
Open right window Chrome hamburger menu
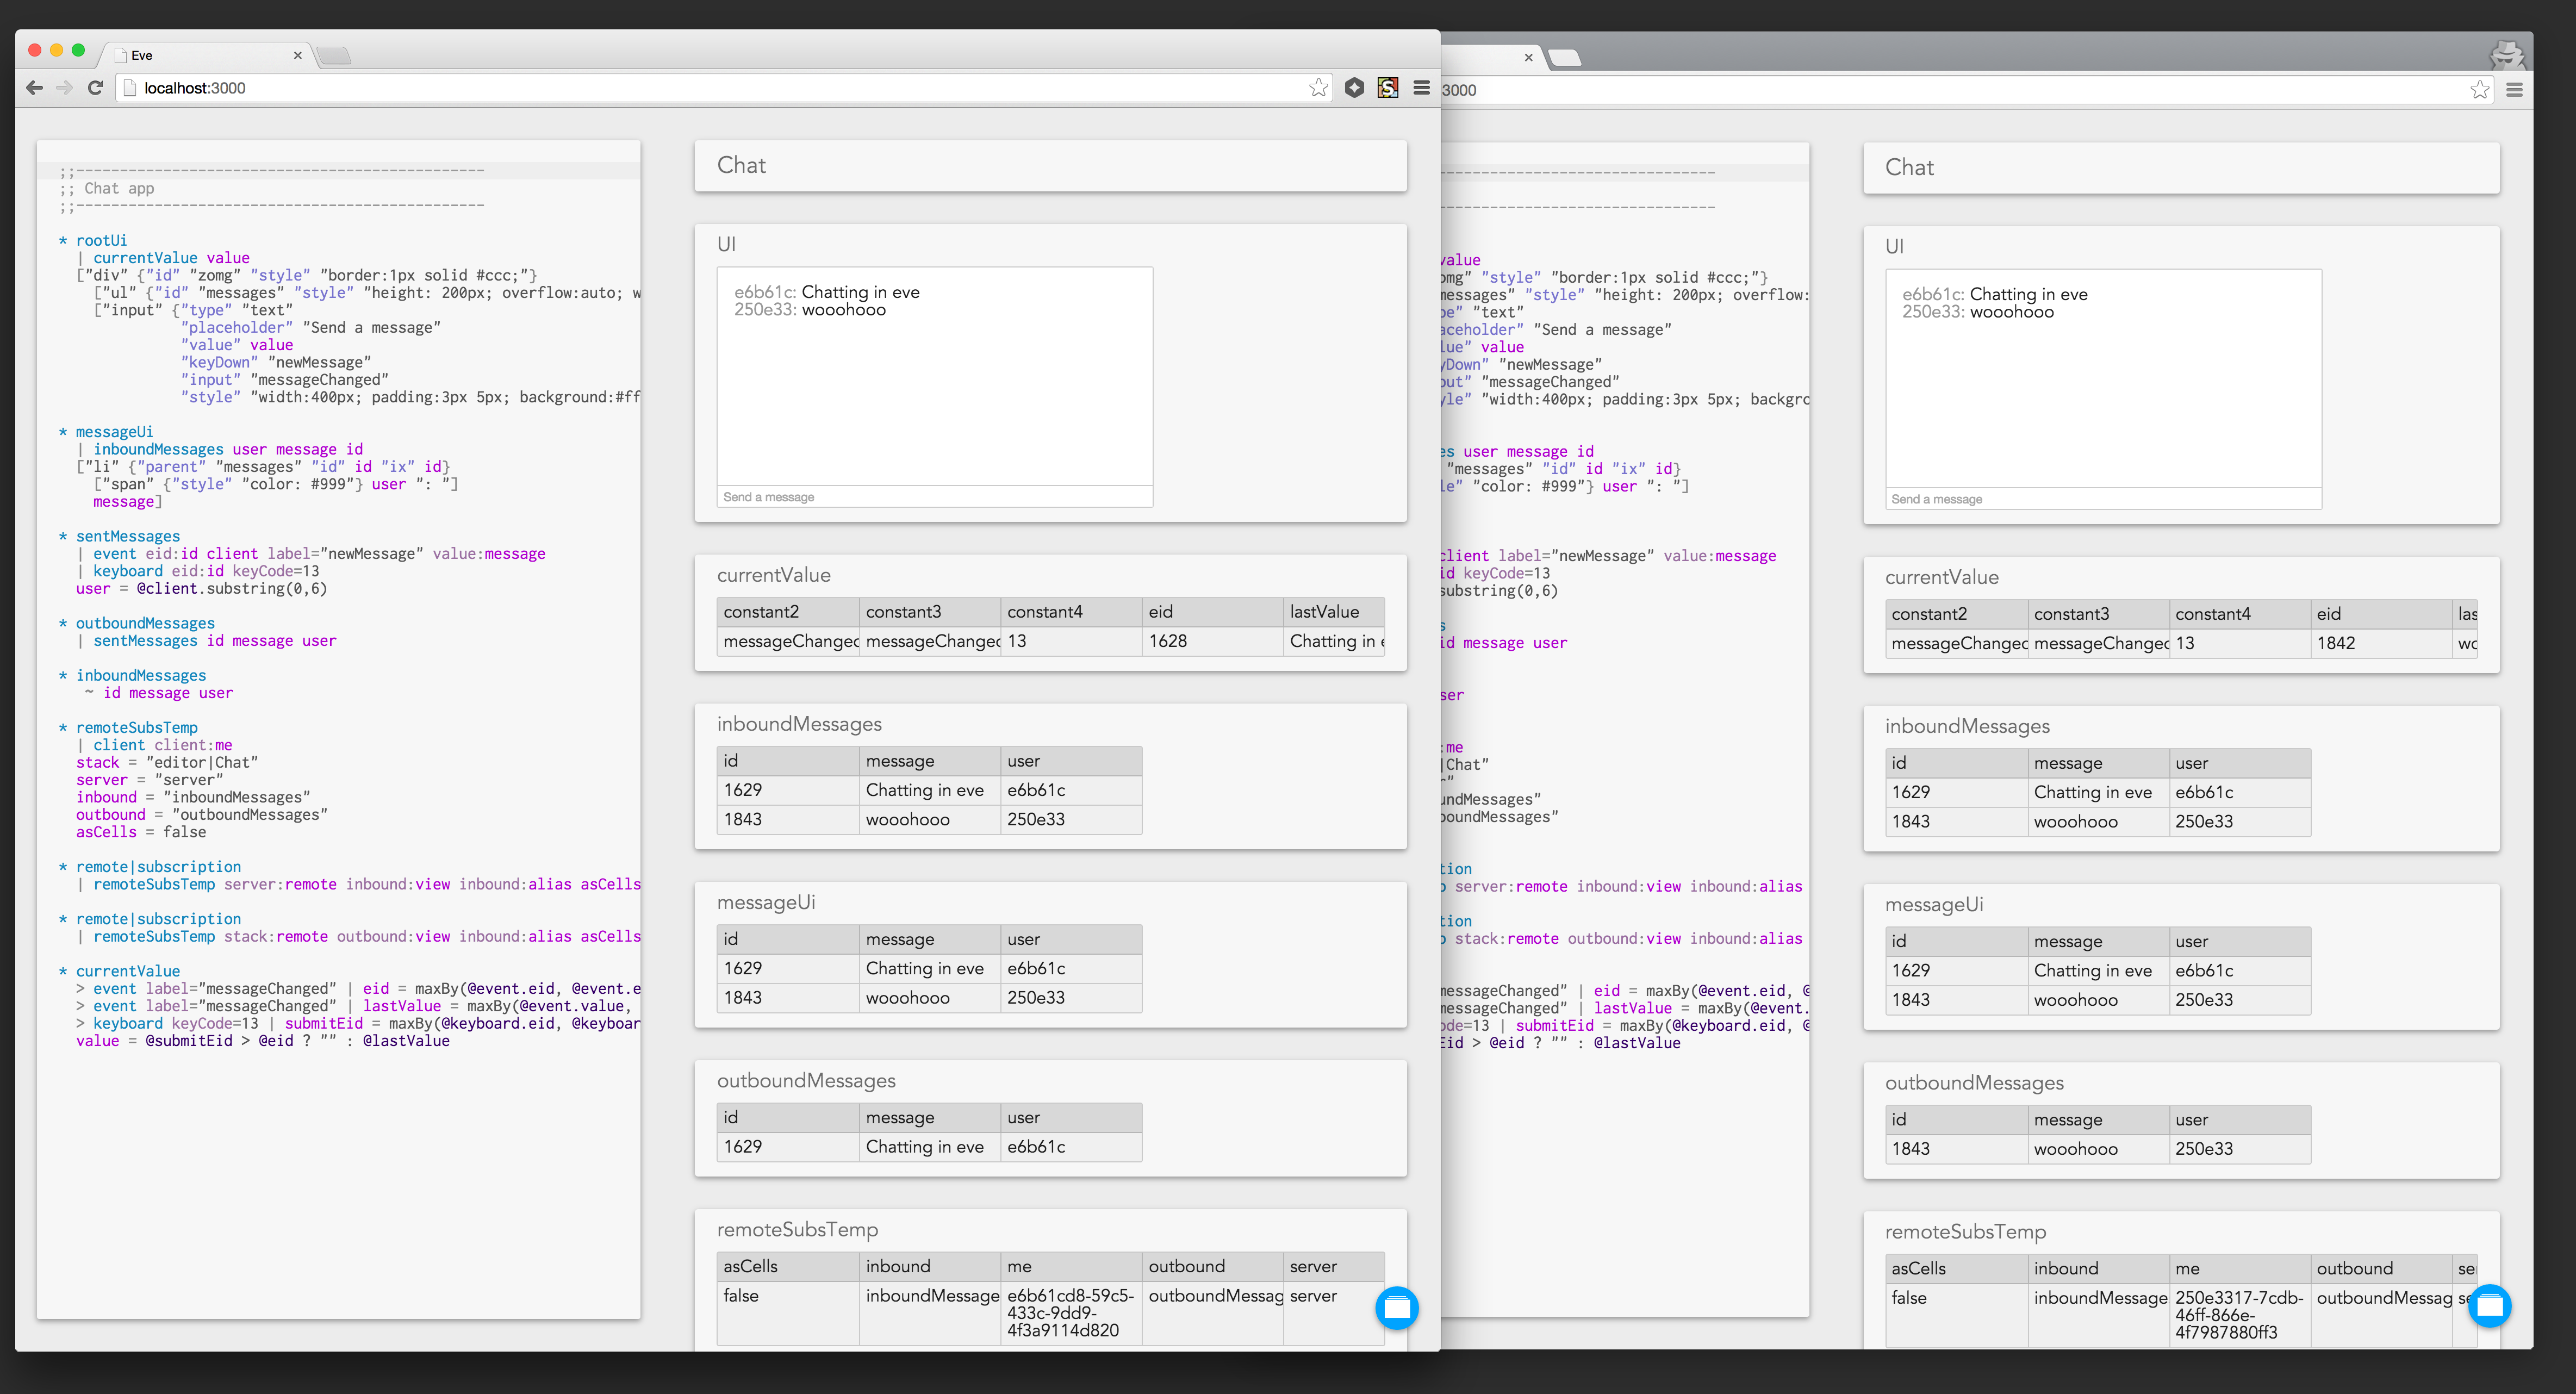[2514, 90]
